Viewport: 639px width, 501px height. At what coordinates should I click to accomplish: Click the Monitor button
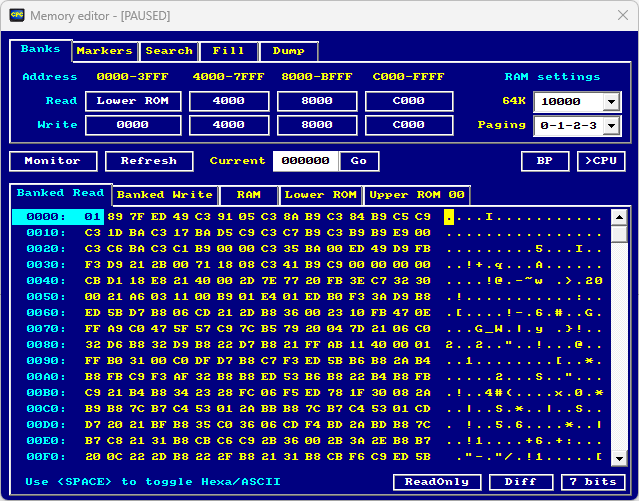(53, 161)
